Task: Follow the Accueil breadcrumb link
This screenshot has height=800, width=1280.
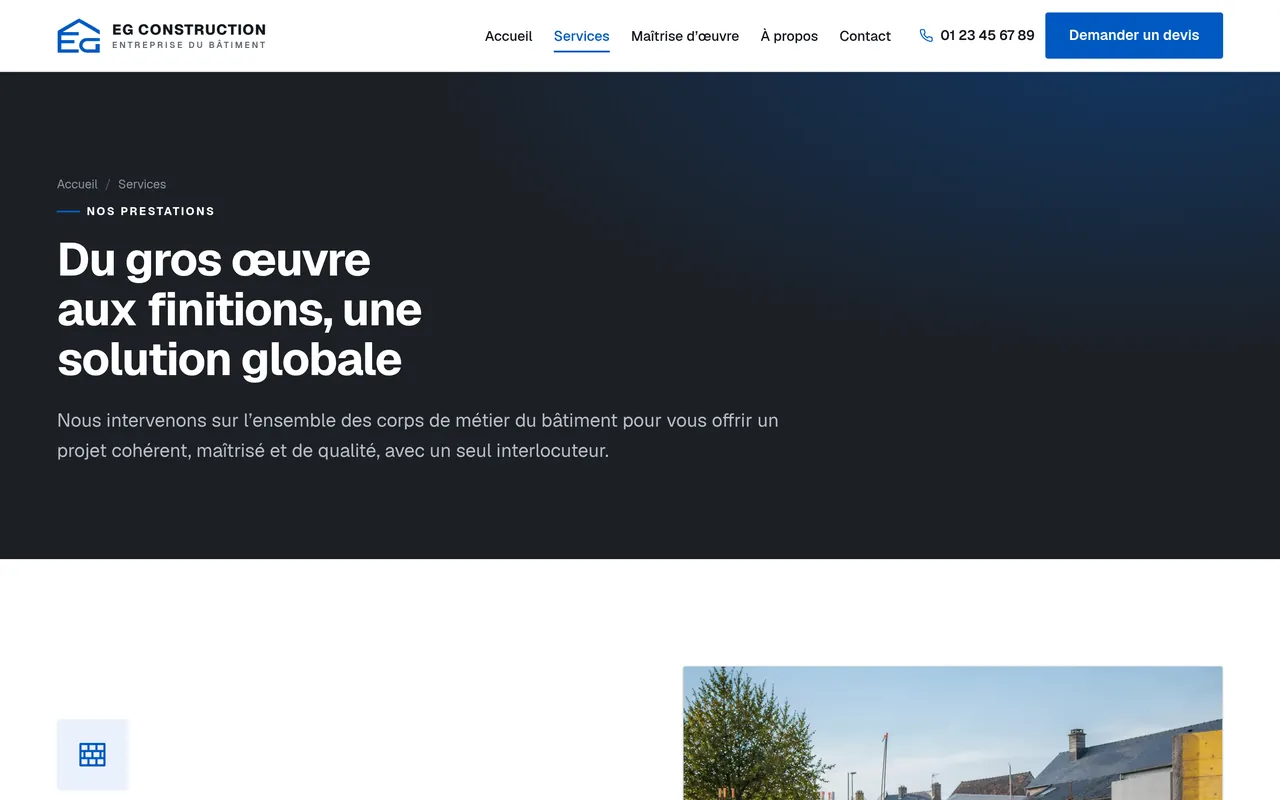Action: click(77, 184)
